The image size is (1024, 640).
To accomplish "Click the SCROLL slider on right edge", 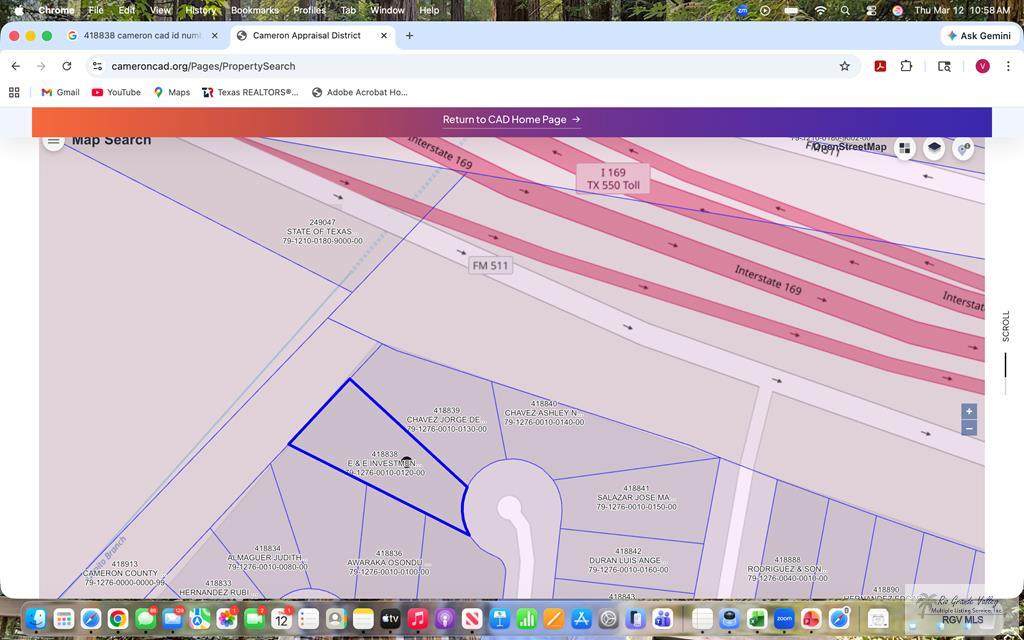I will pyautogui.click(x=1006, y=366).
